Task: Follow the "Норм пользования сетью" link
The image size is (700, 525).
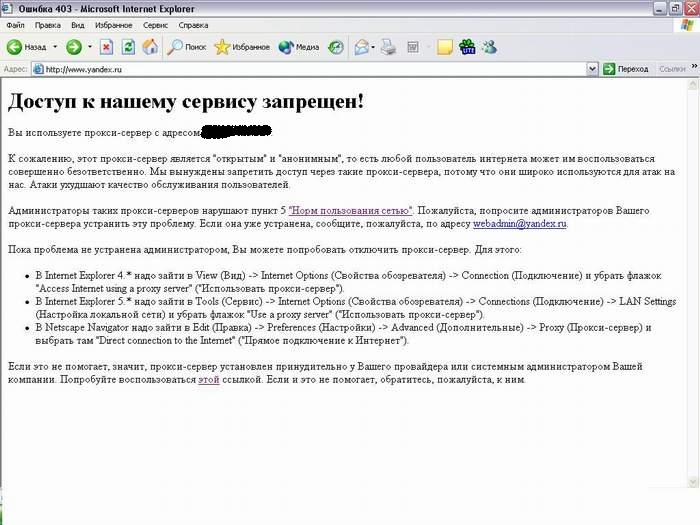Action: tap(350, 210)
